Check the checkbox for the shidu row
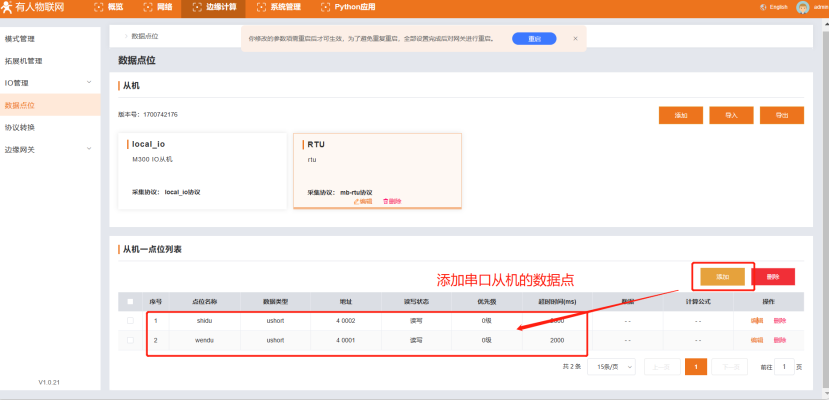 click(129, 321)
